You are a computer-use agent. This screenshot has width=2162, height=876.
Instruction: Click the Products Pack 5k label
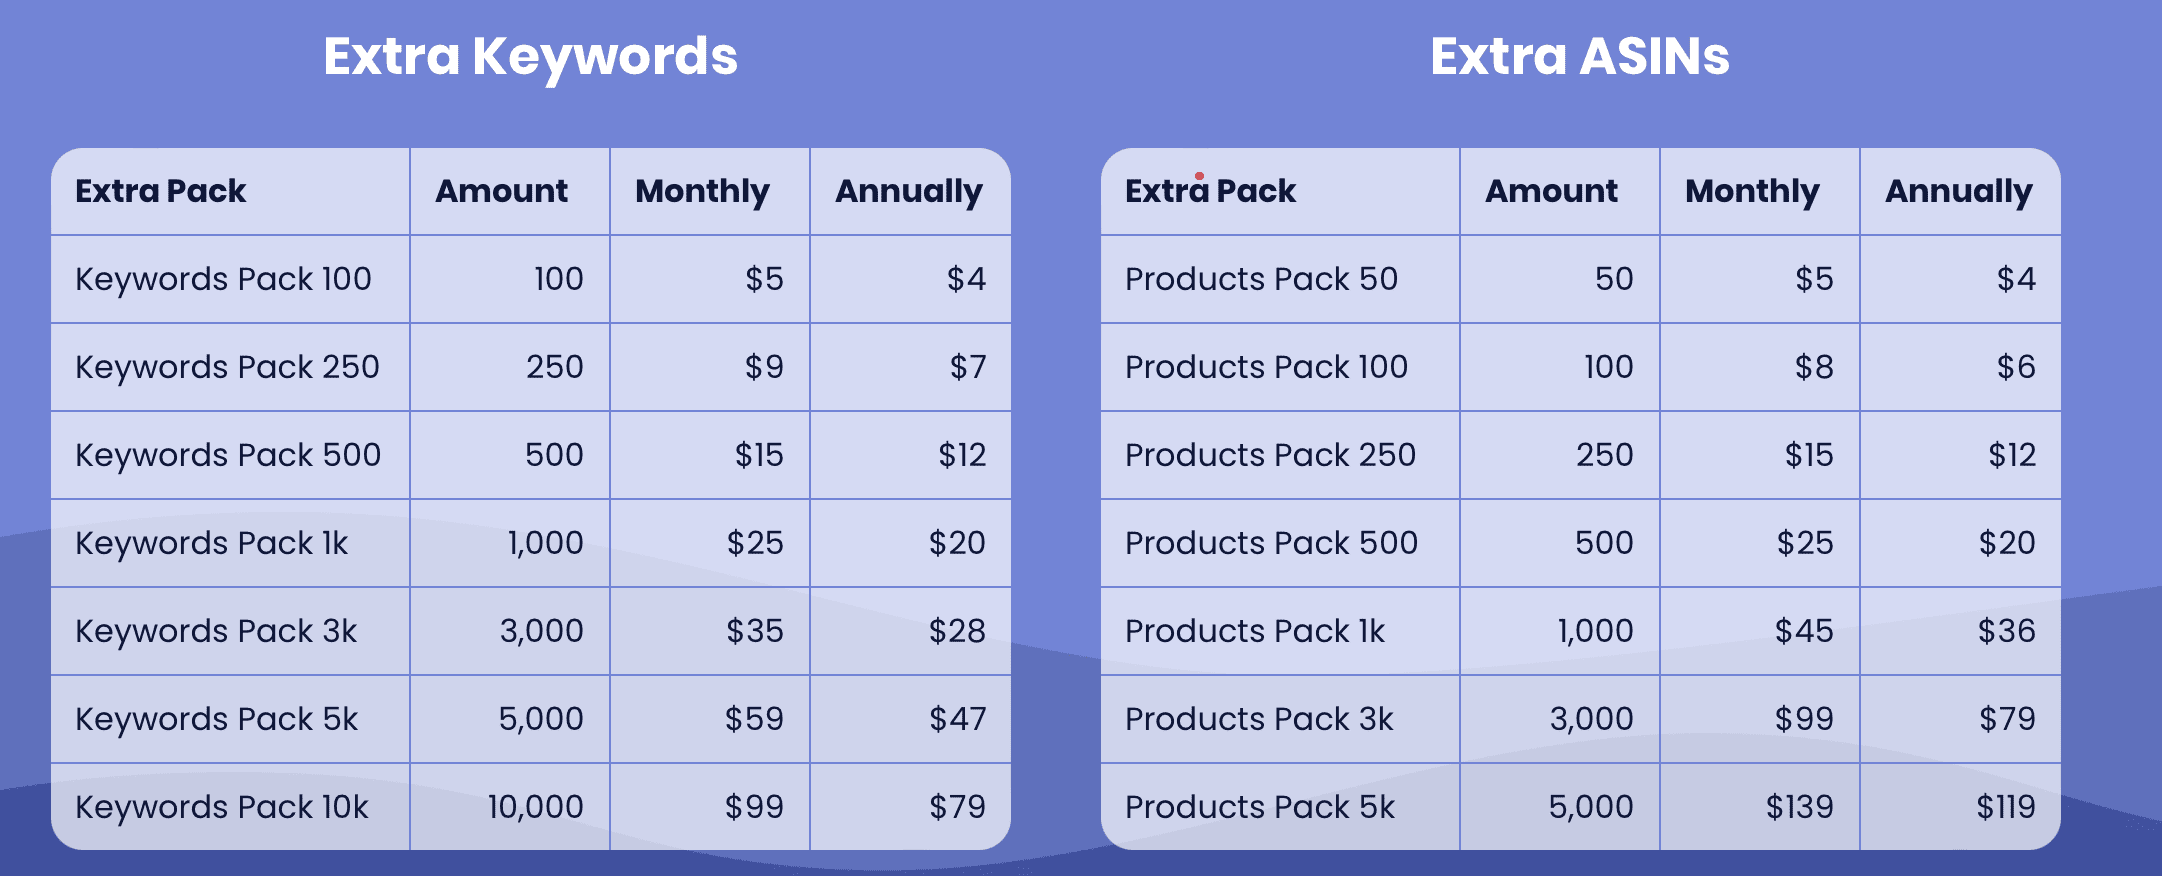point(1259,807)
